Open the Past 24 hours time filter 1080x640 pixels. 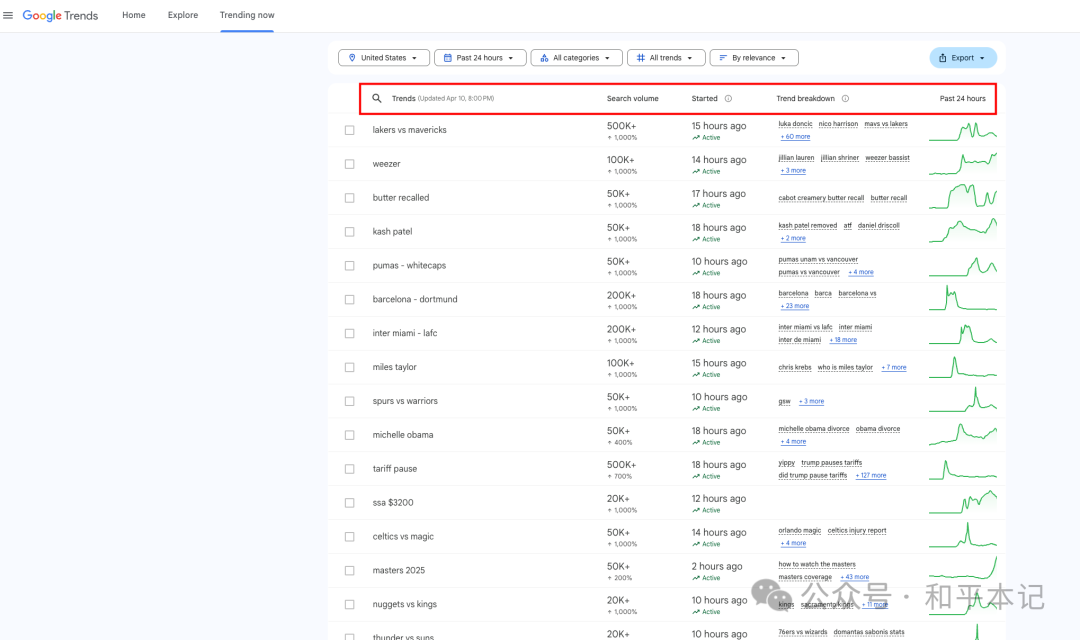(x=480, y=58)
